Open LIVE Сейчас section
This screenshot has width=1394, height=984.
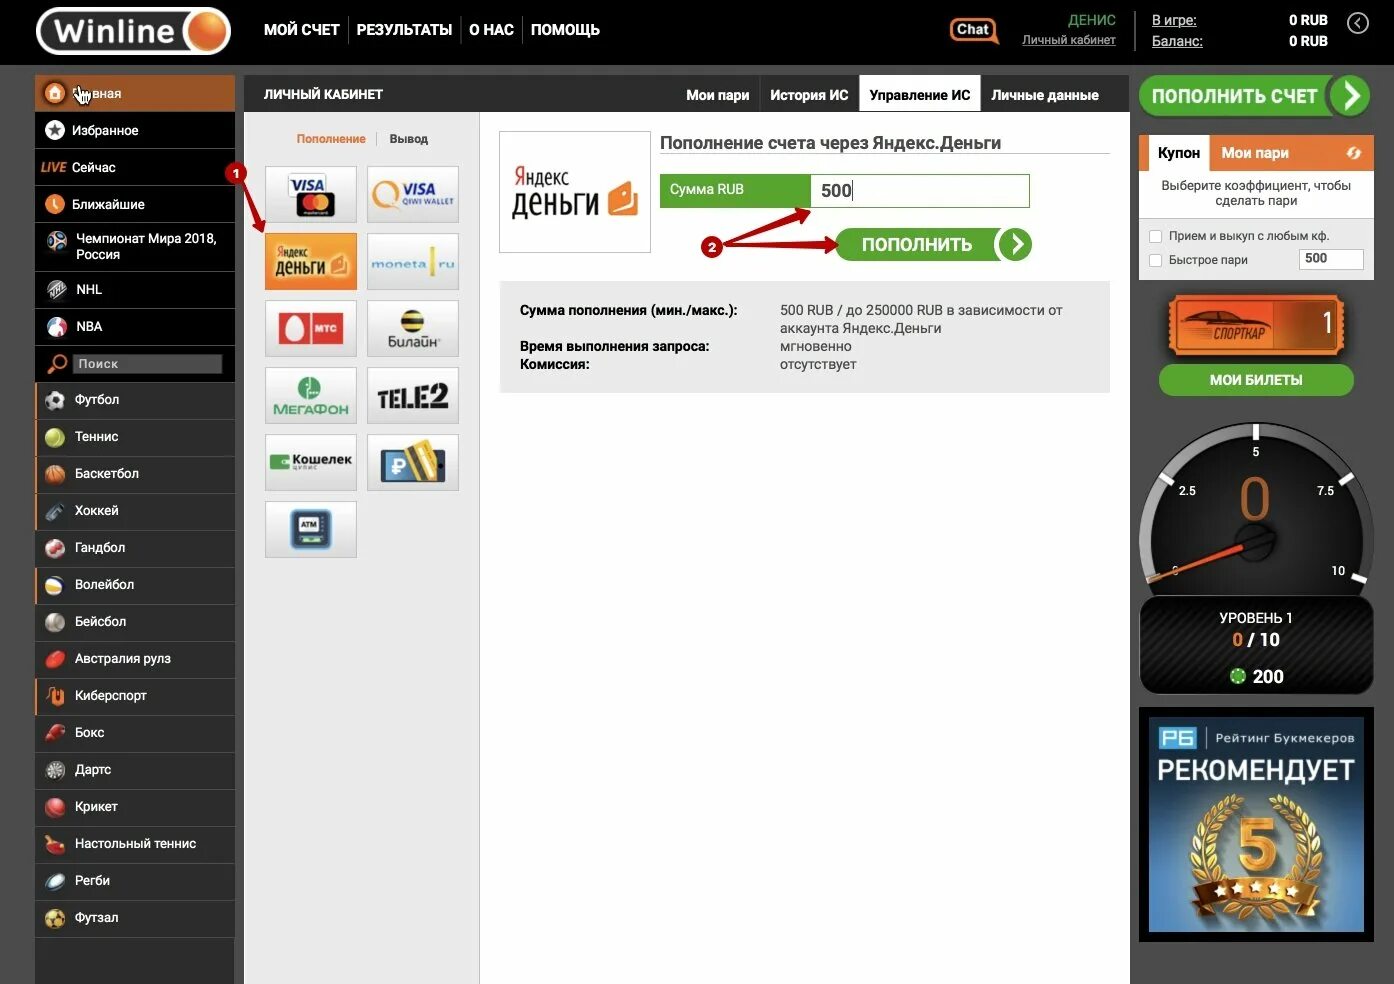tap(135, 167)
